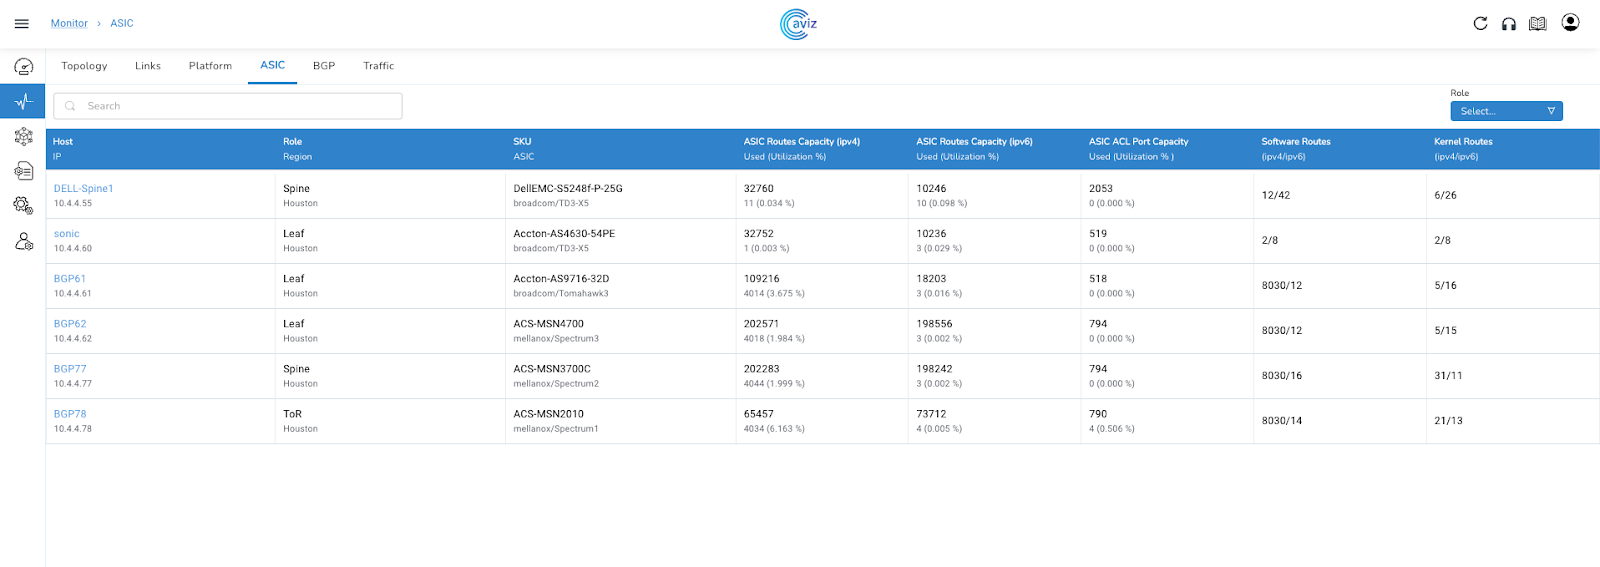This screenshot has width=1600, height=567.
Task: Click the config document sidebar icon
Action: [x=23, y=171]
